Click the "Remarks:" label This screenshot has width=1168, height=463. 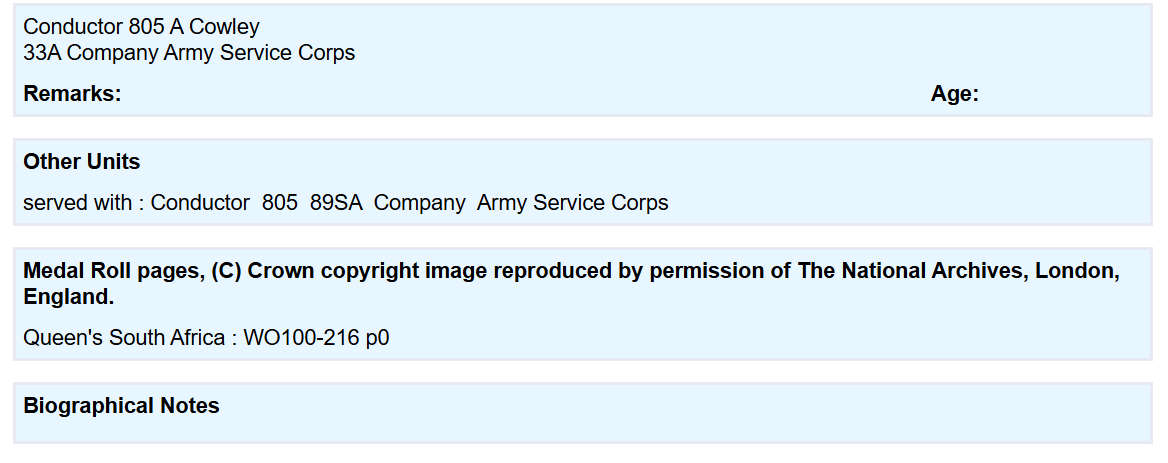click(x=72, y=94)
